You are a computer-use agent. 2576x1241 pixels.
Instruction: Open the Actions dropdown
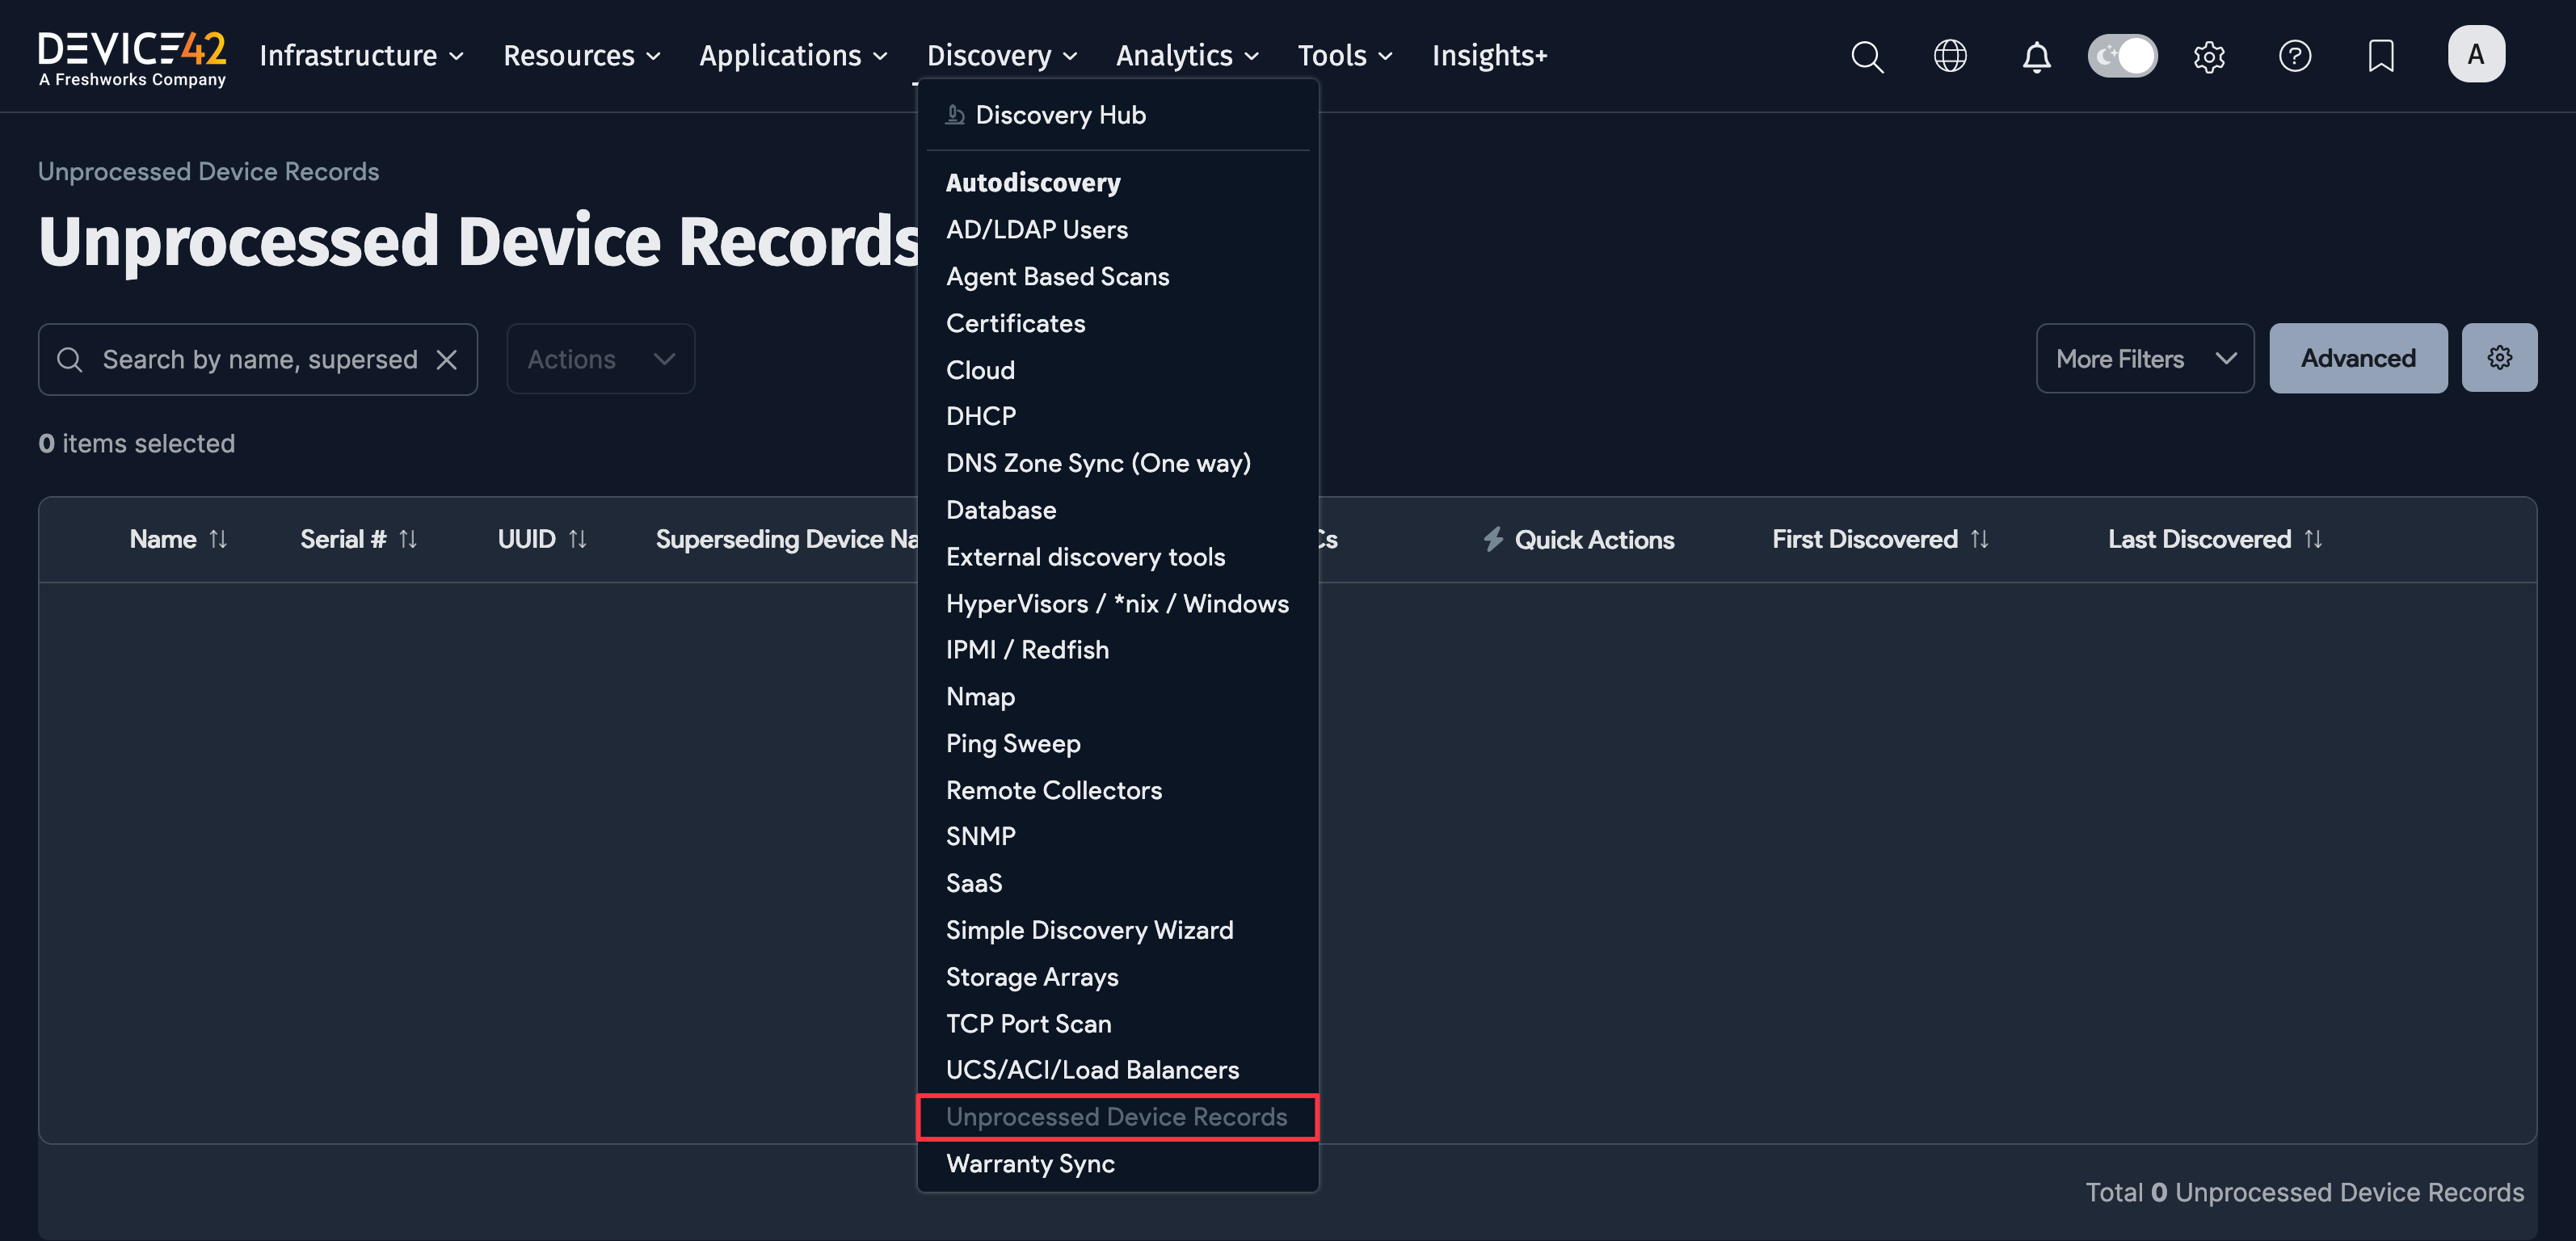[599, 358]
